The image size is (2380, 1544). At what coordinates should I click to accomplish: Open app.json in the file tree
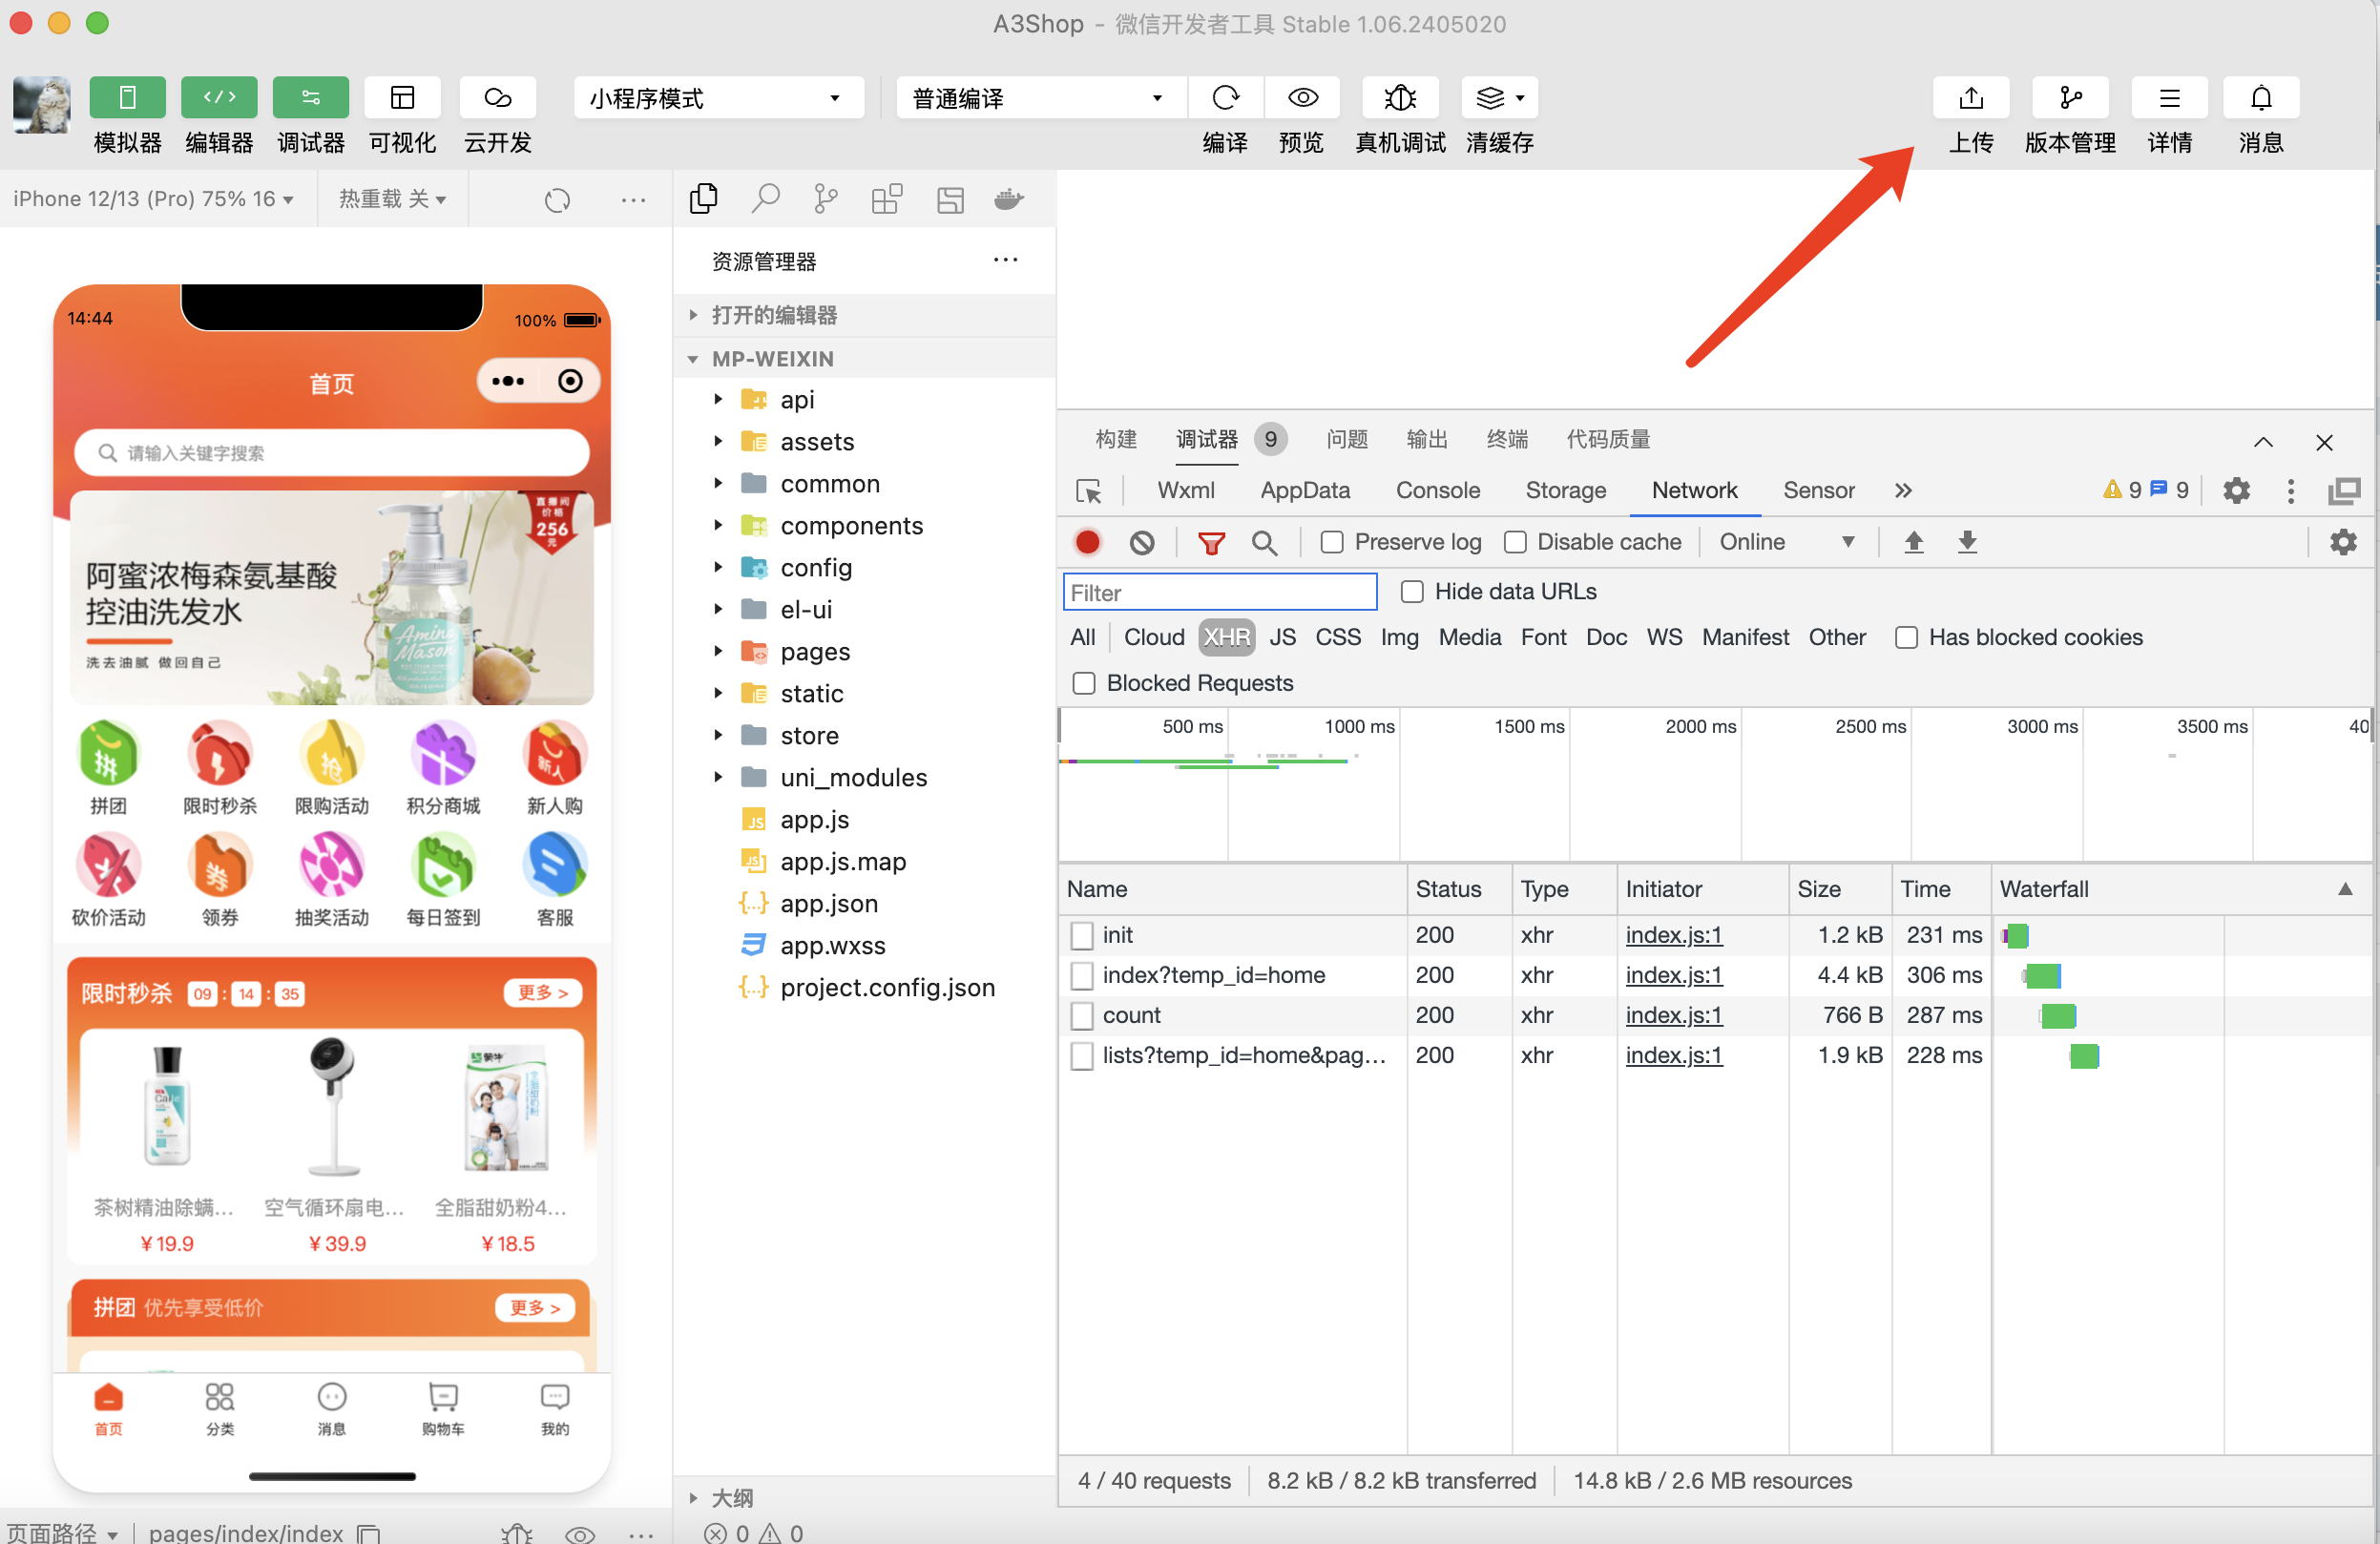coord(829,904)
